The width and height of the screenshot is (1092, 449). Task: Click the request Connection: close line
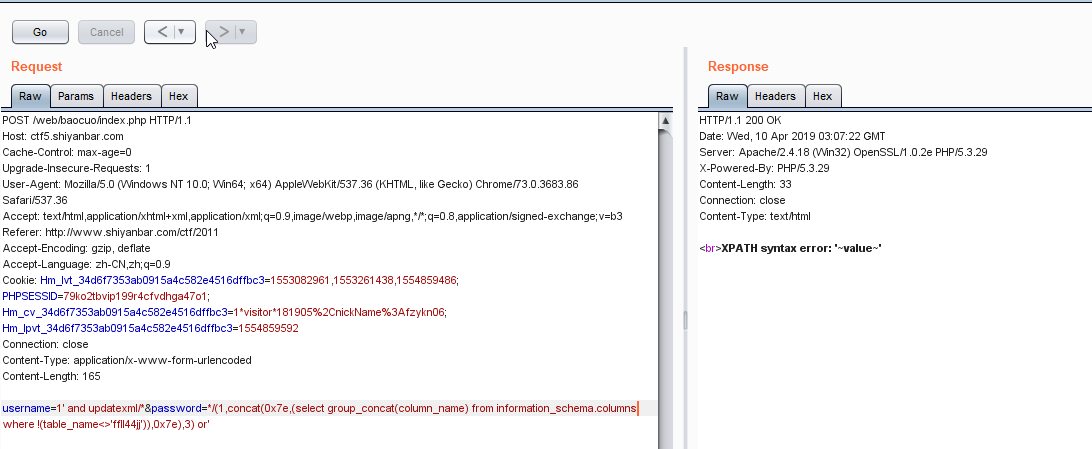pyautogui.click(x=45, y=345)
